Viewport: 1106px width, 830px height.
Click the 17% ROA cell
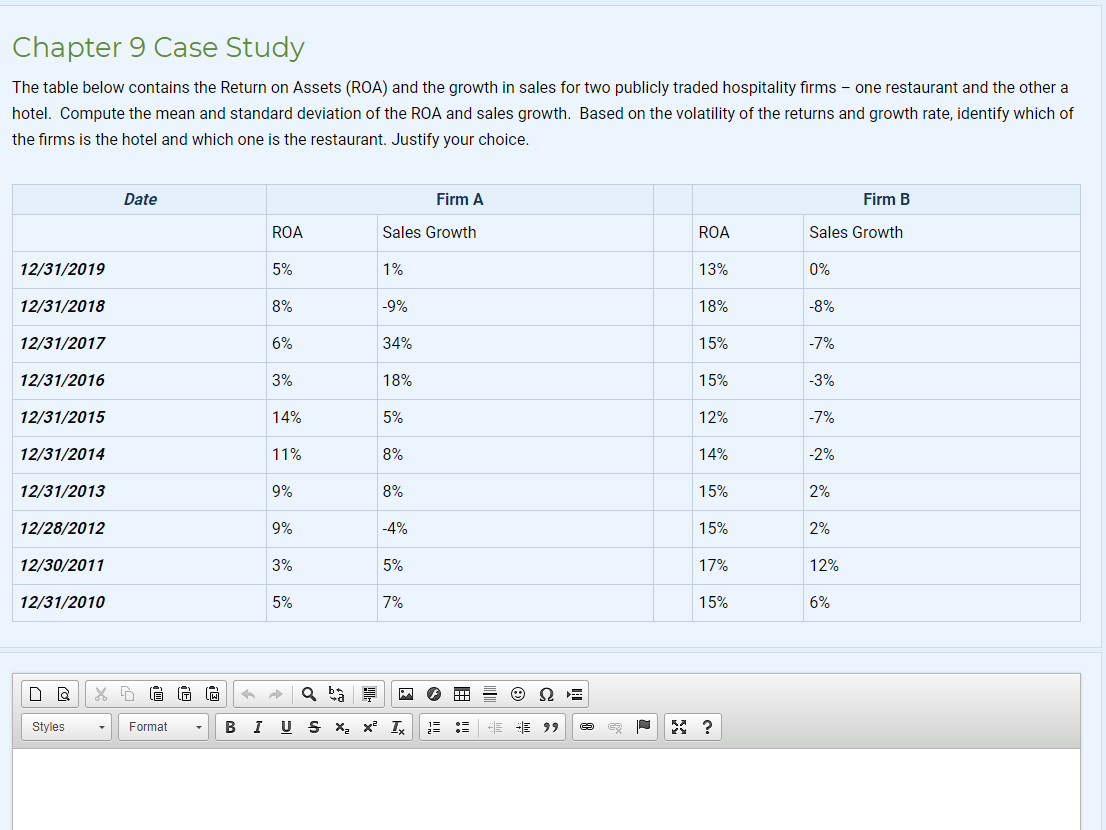748,566
